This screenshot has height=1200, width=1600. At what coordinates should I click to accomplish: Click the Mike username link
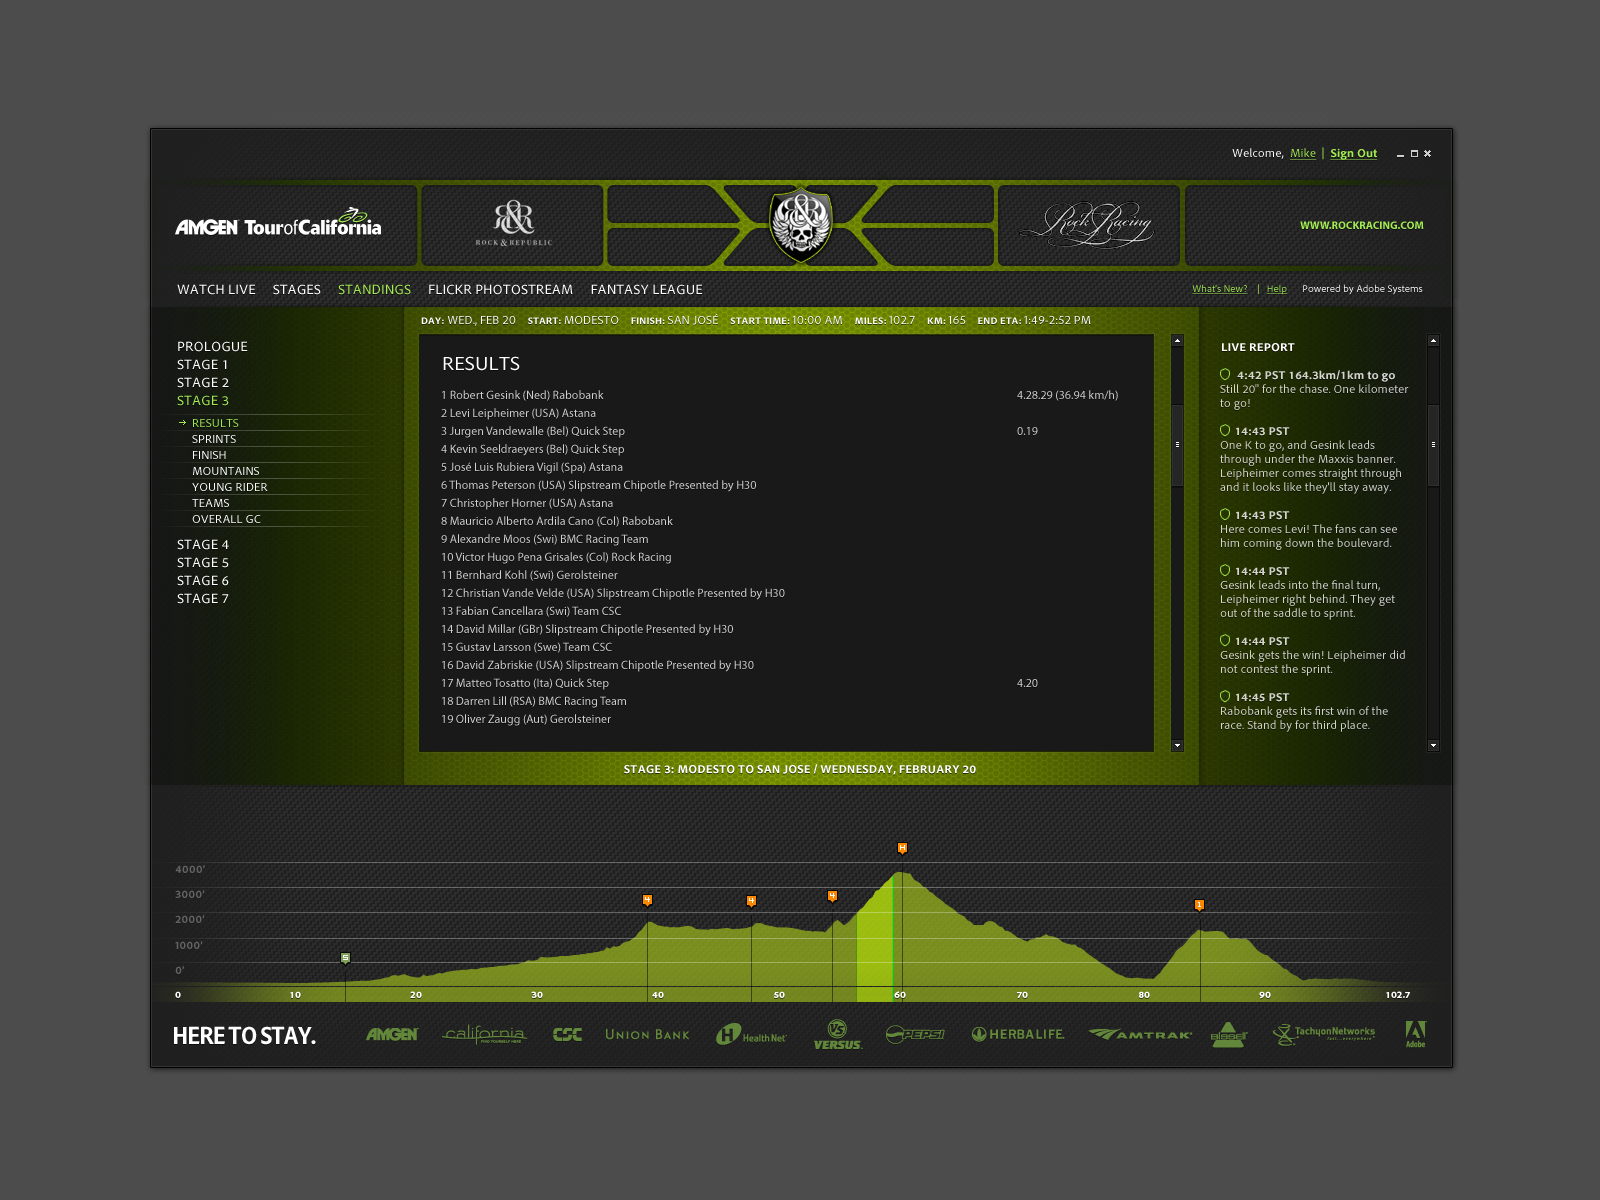(1303, 153)
